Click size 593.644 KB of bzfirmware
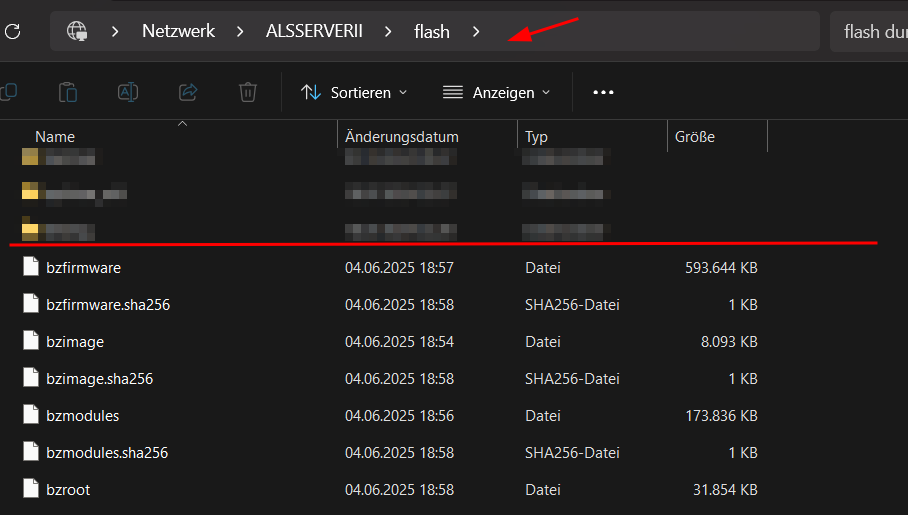The image size is (908, 515). (x=722, y=268)
